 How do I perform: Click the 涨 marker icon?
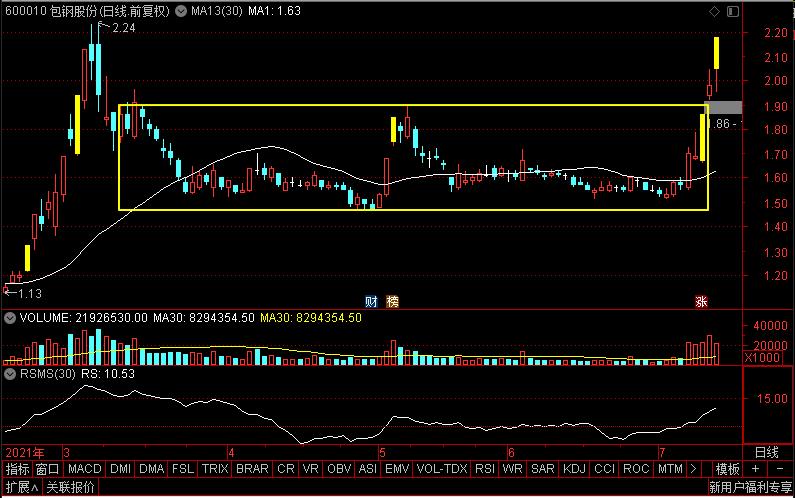[x=701, y=302]
